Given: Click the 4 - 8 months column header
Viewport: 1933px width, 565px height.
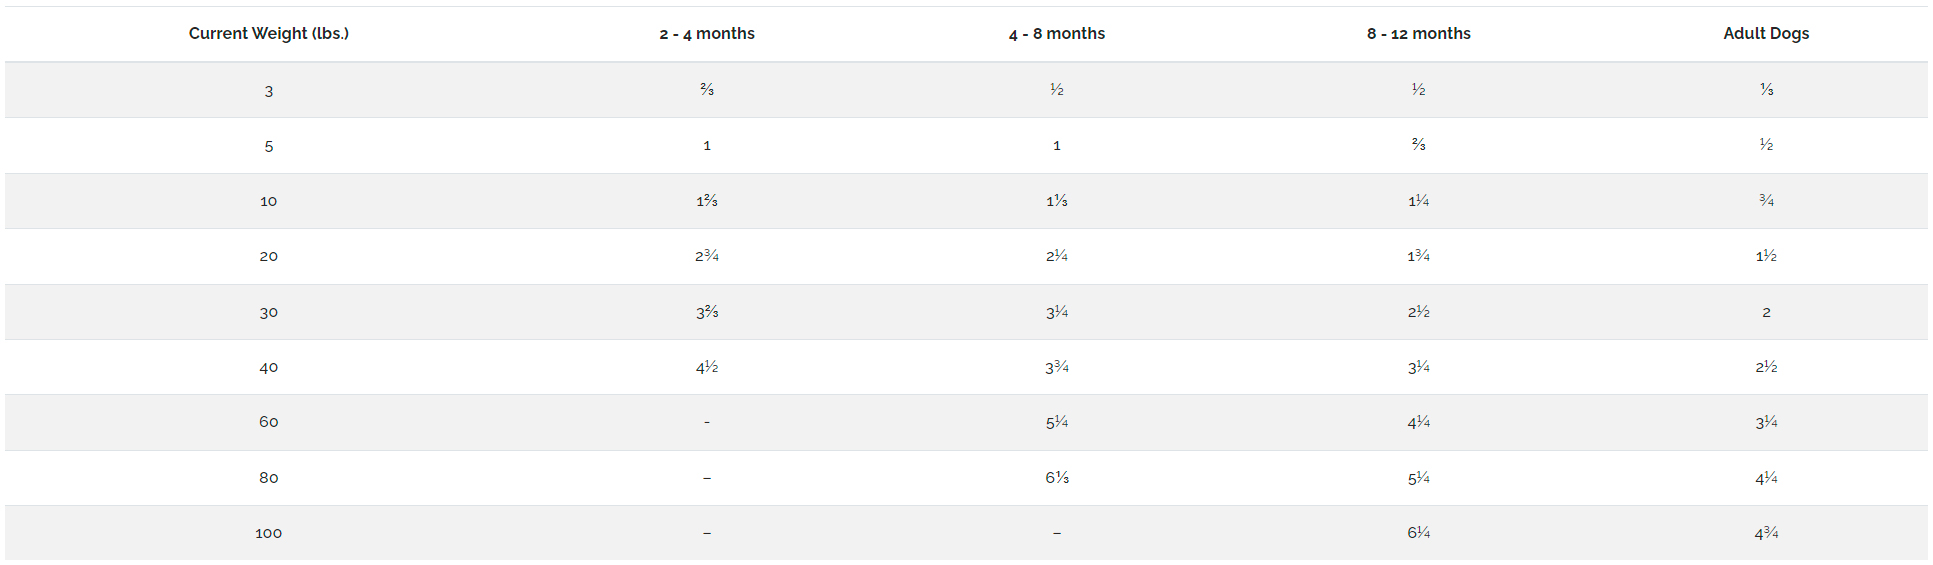Looking at the screenshot, I should click(x=1057, y=33).
